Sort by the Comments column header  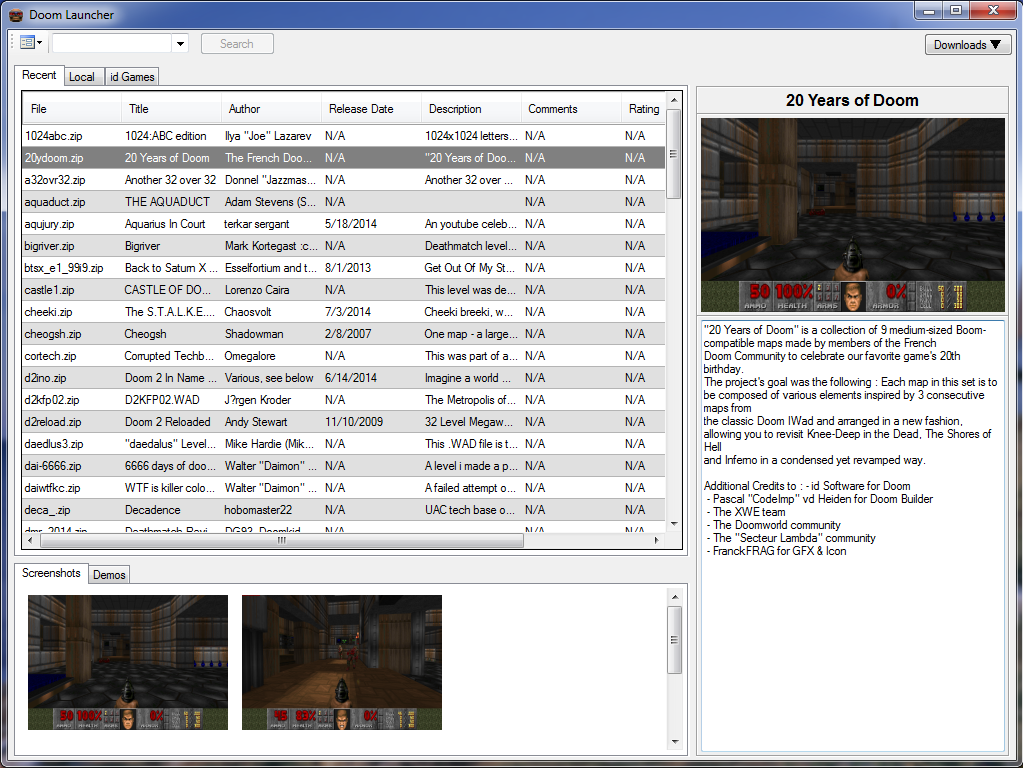click(x=571, y=109)
